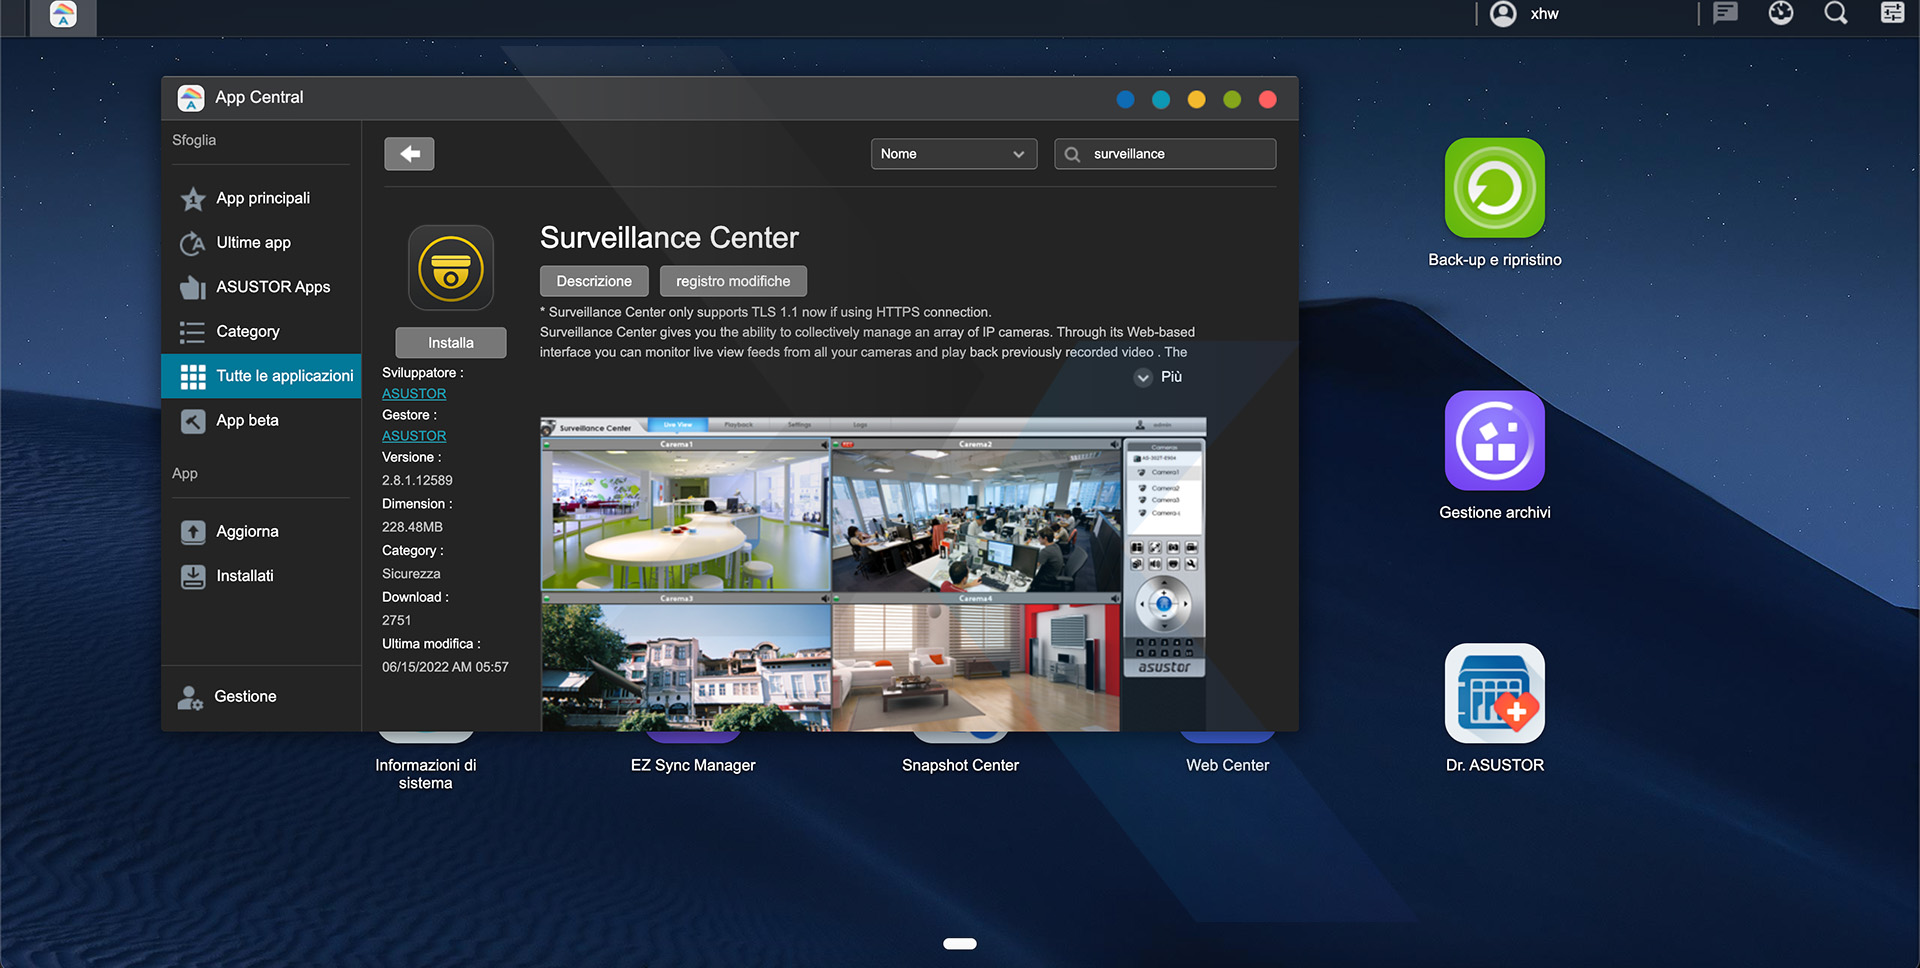Click the back arrow button
The height and width of the screenshot is (968, 1920).
coord(409,154)
